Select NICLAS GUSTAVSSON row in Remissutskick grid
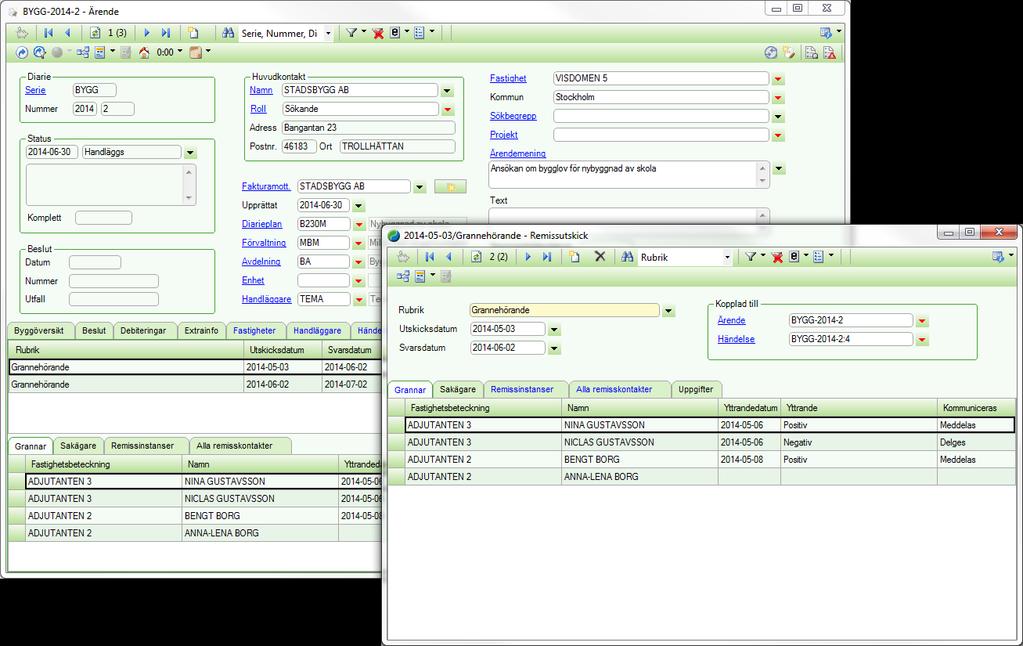This screenshot has height=646, width=1023. (x=701, y=442)
